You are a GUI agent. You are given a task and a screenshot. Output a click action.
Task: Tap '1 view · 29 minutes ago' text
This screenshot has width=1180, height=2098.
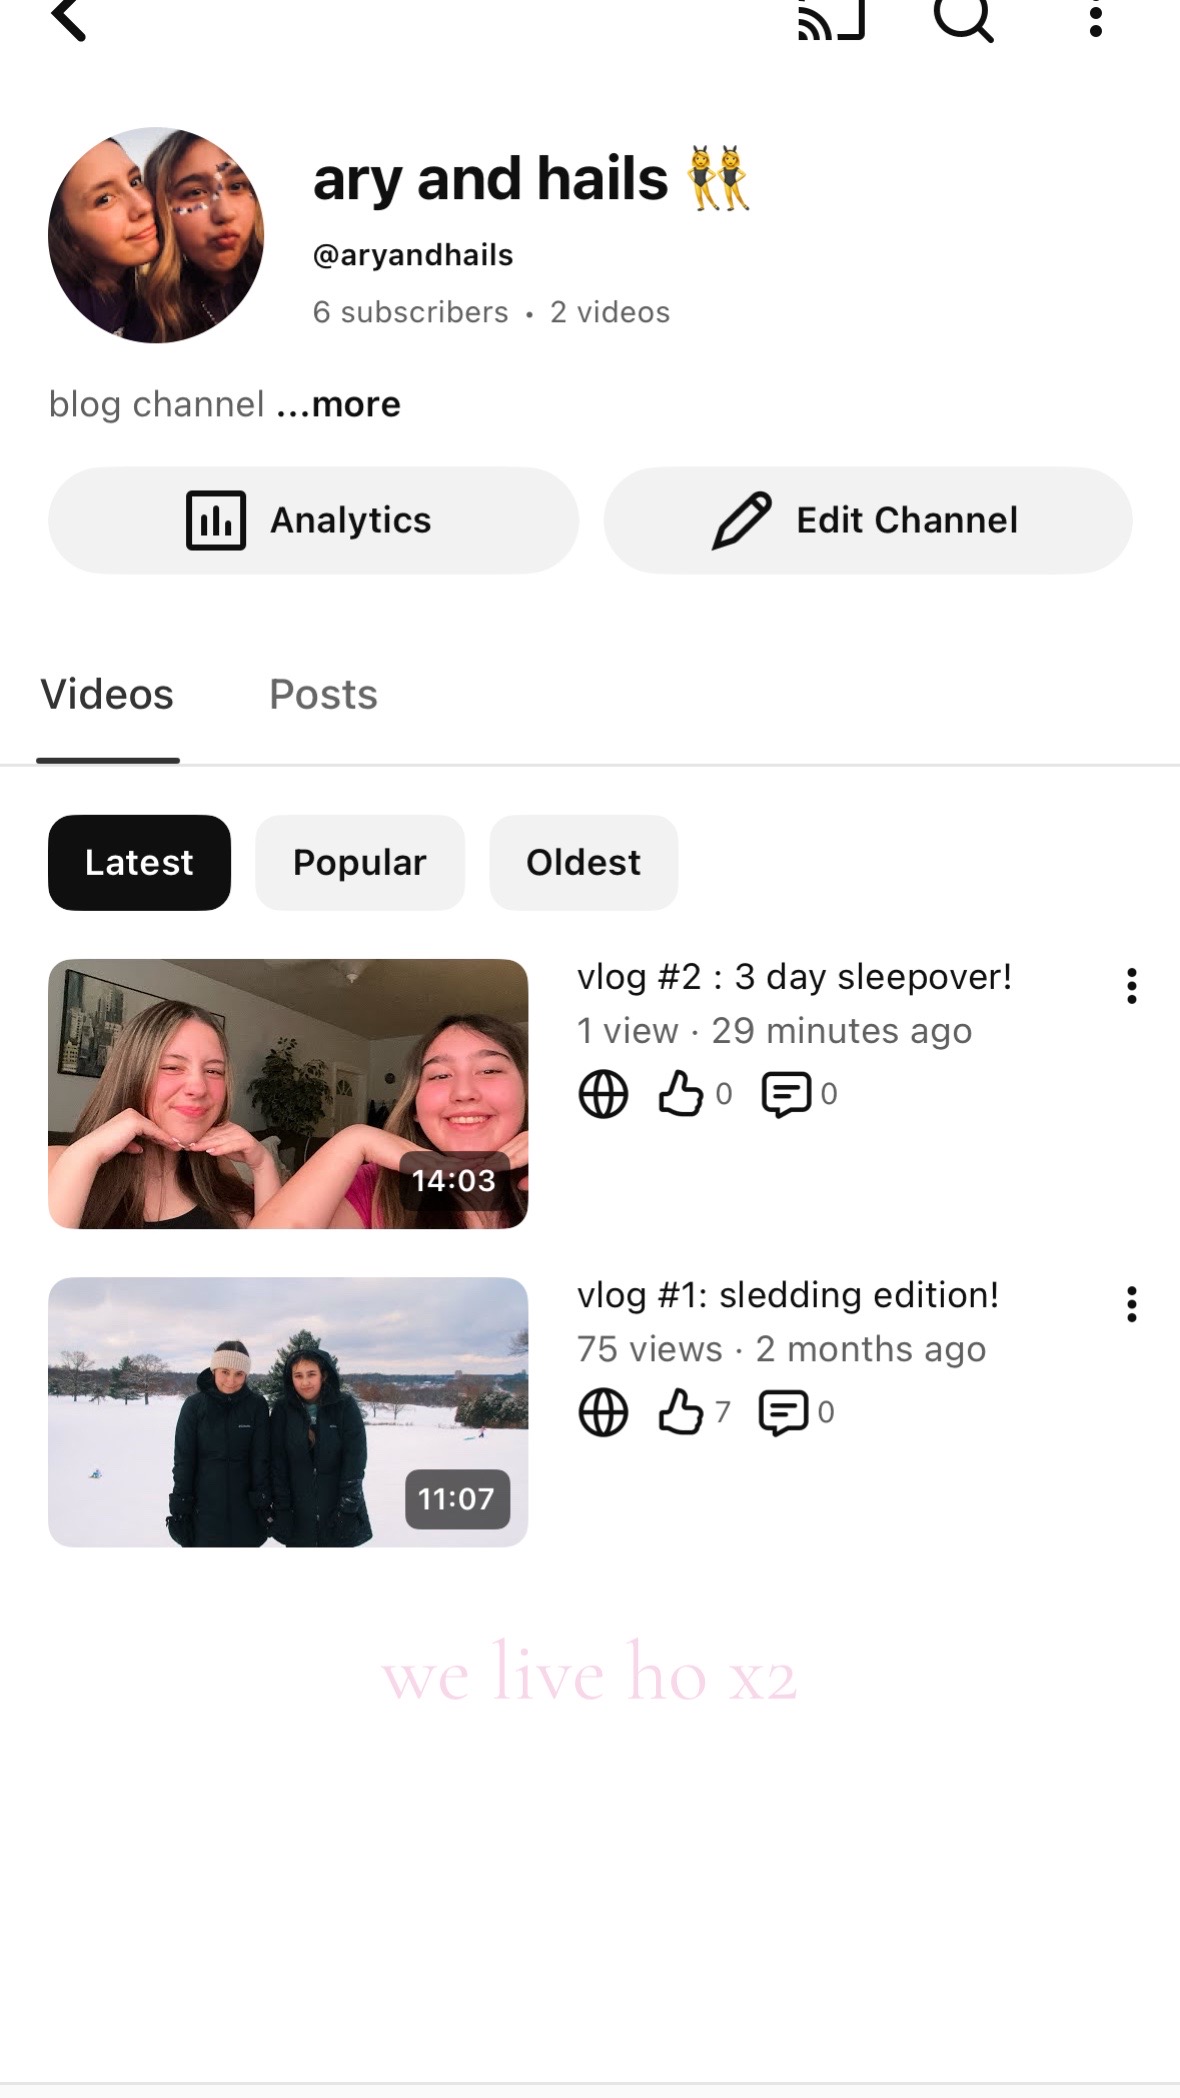point(775,1031)
